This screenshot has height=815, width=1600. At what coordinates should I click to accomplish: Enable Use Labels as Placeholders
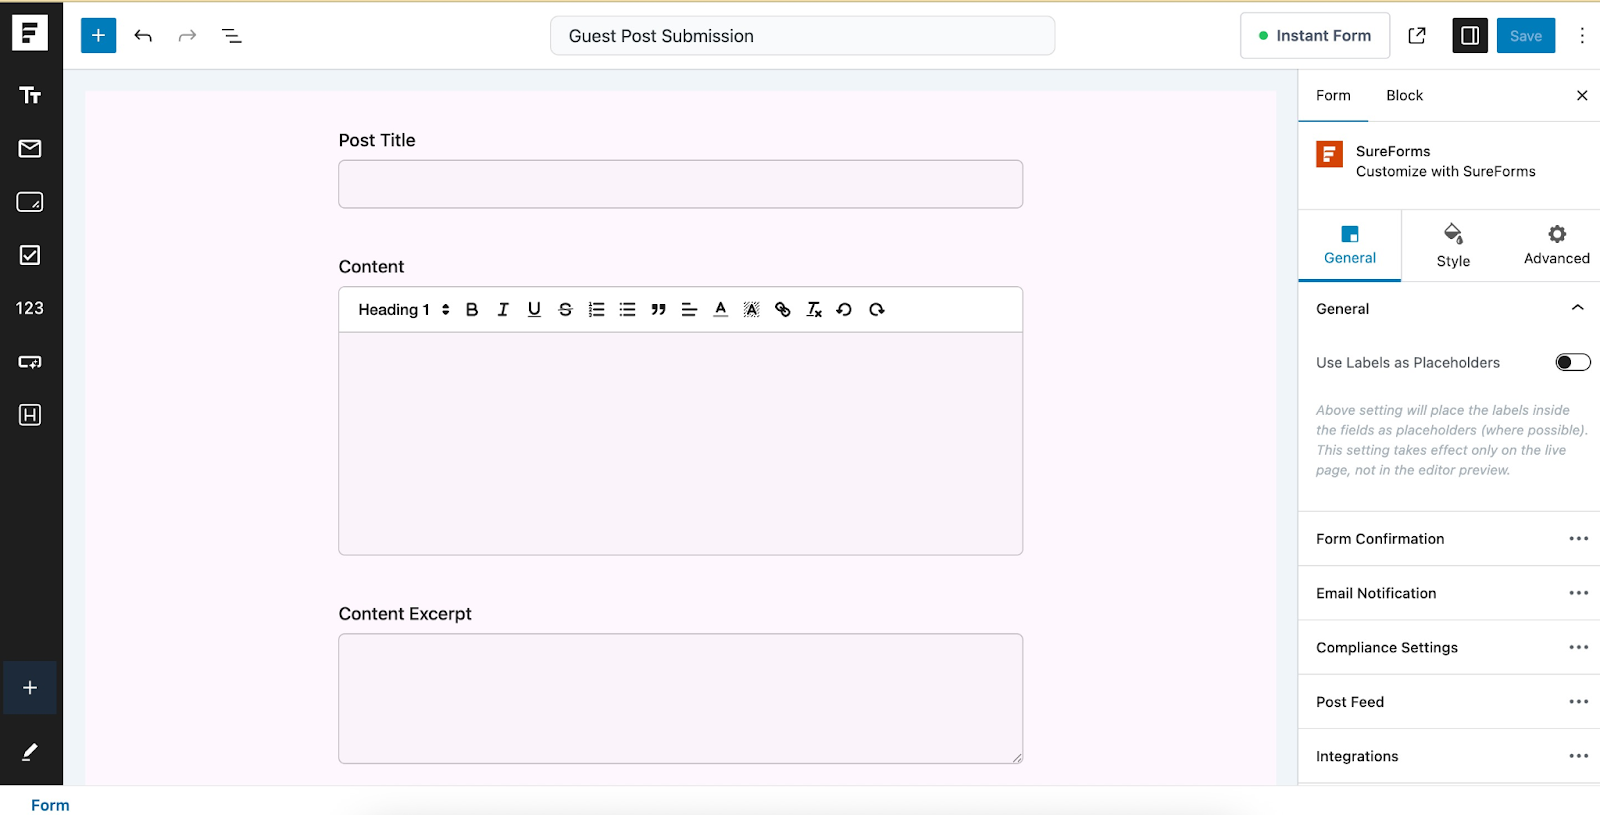[1571, 362]
